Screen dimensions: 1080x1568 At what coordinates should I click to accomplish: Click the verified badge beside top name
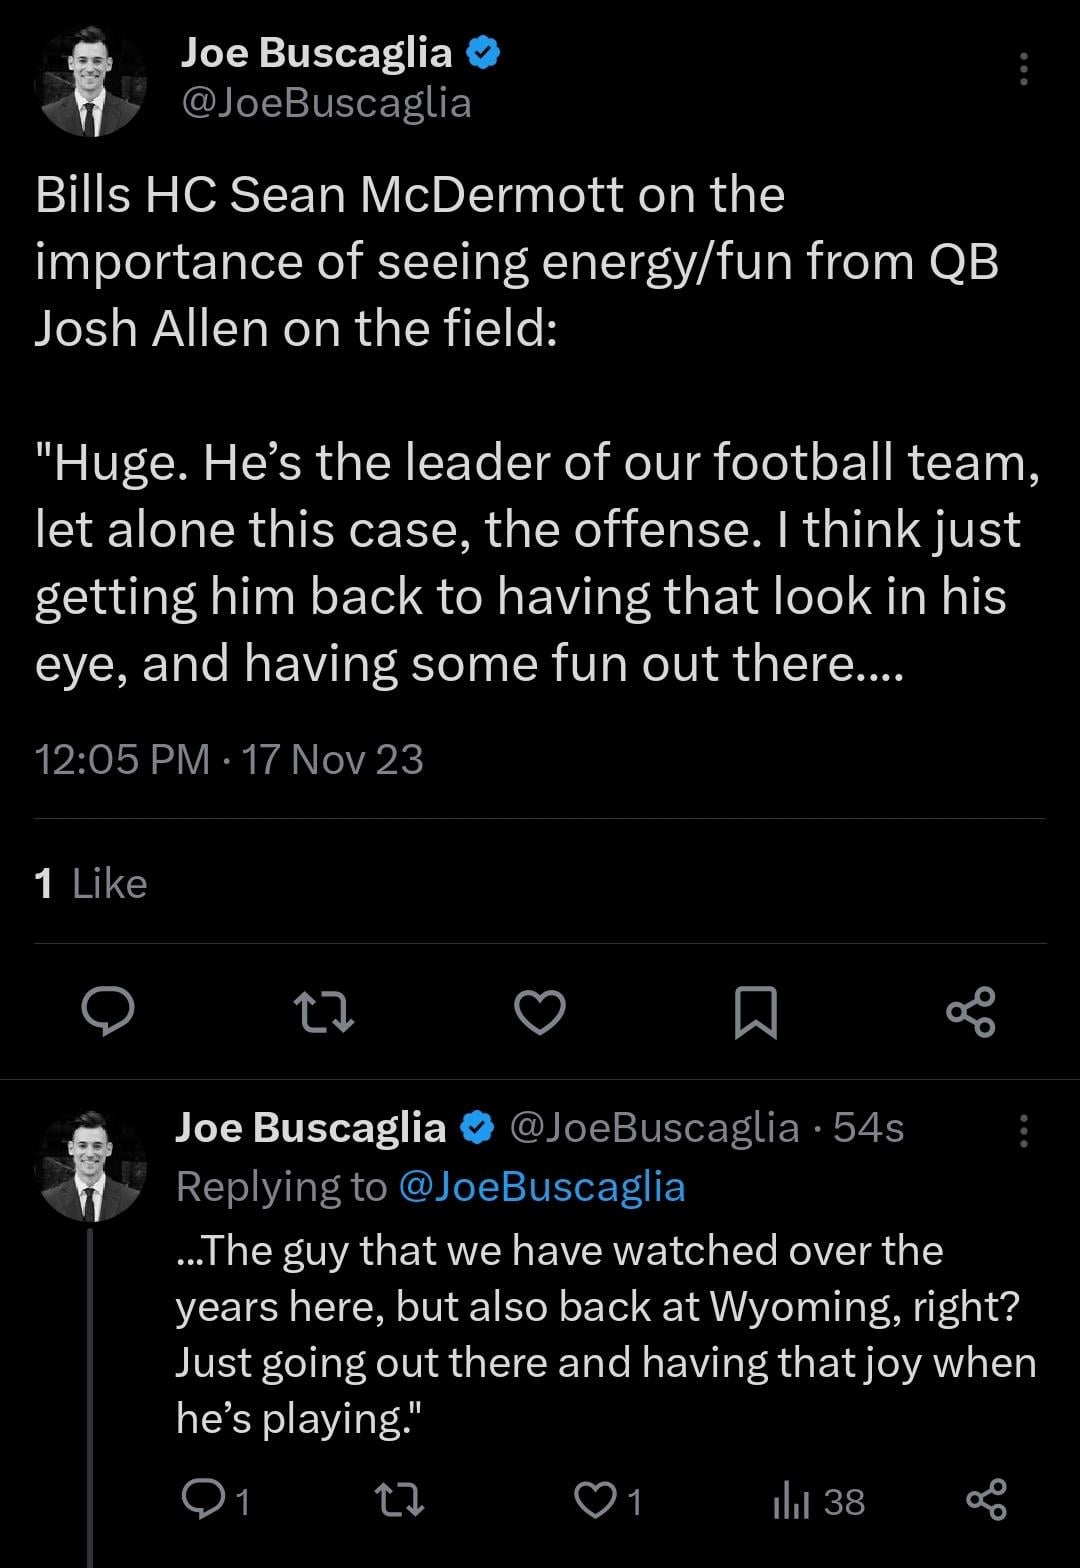(483, 53)
